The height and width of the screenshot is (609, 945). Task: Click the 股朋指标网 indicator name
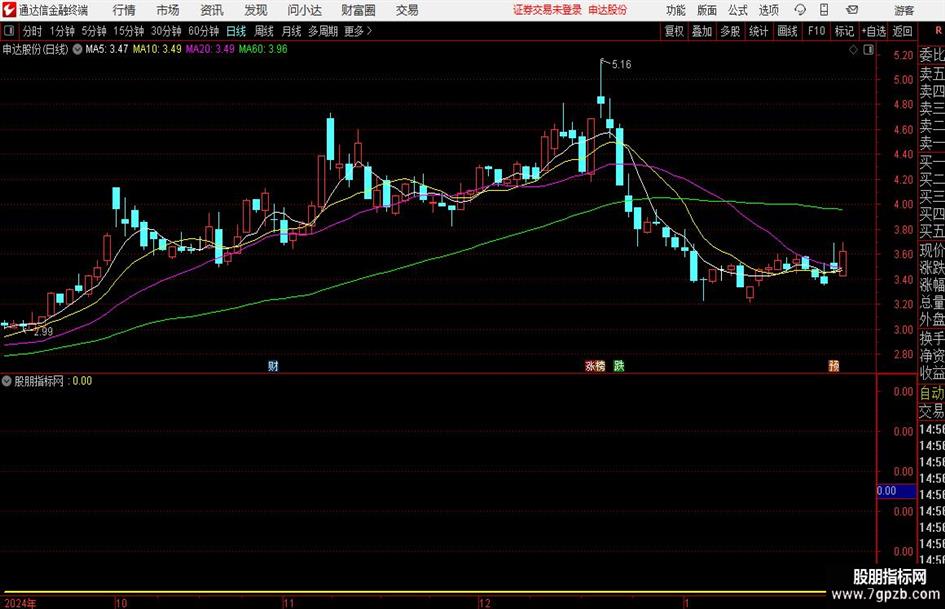pos(39,381)
